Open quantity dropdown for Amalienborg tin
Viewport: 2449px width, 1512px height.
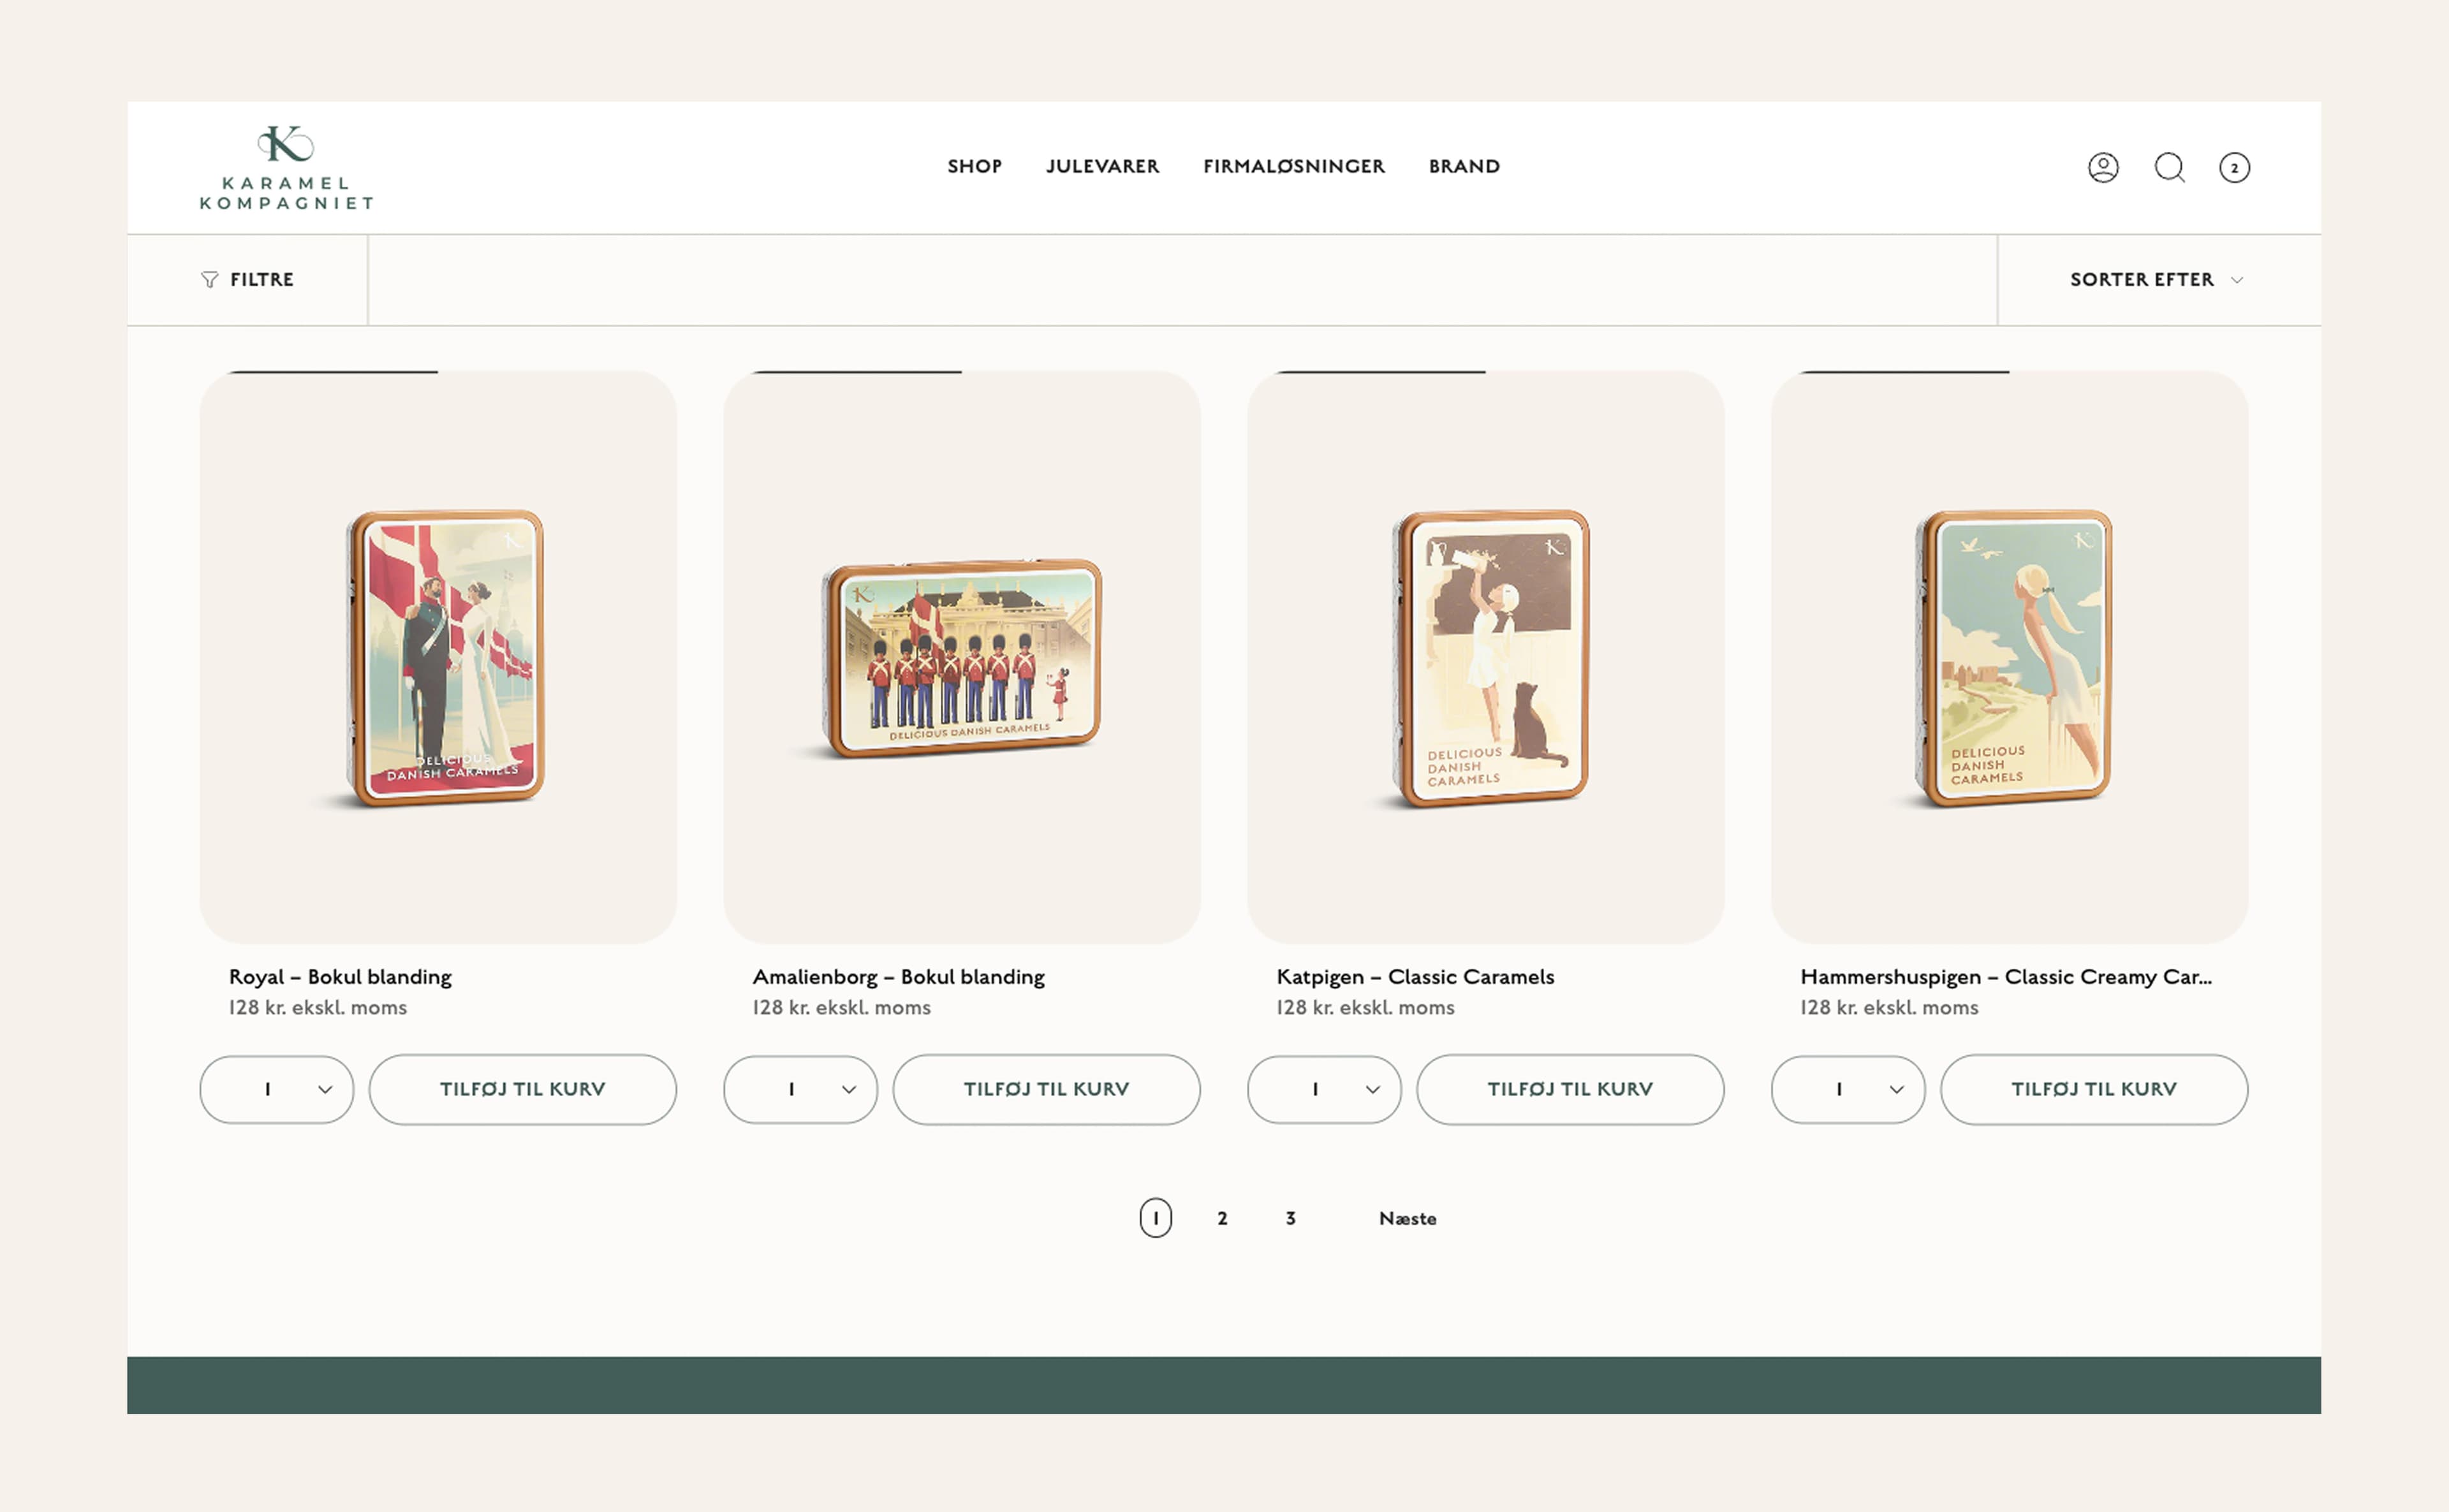pyautogui.click(x=800, y=1089)
